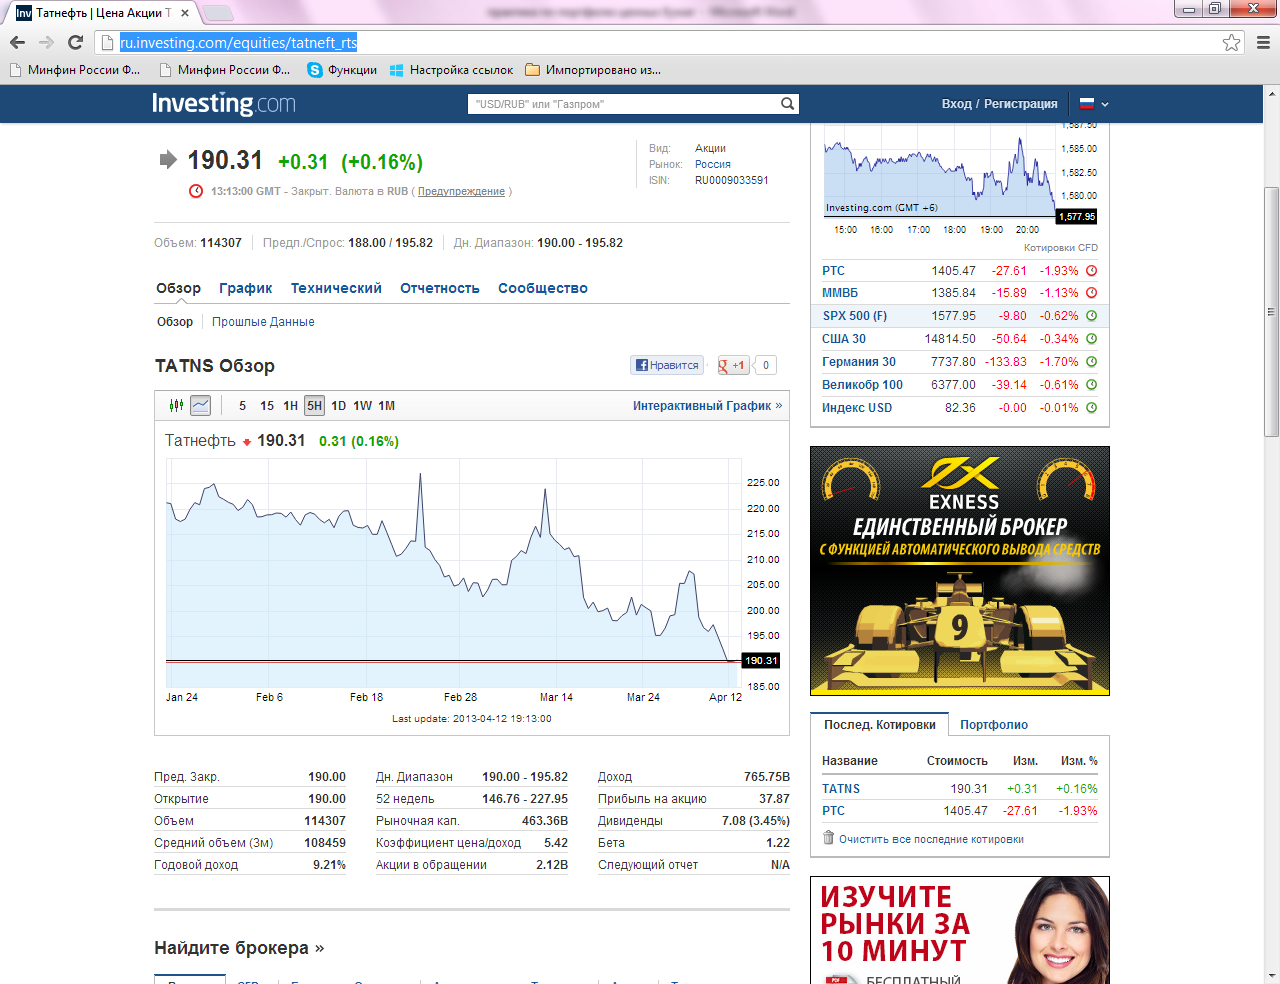Set chart interval to 15 minutes
Screen dimensions: 1280x984
(267, 406)
